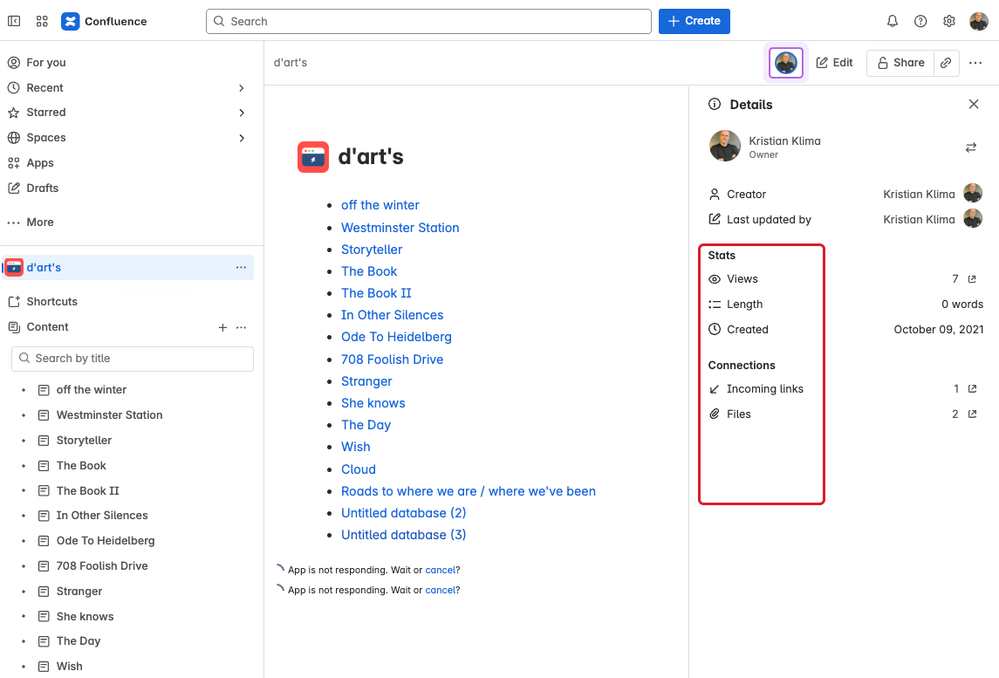Screen dimensions: 999x678
Task: Open profile avatar in top bar
Action: pyautogui.click(x=979, y=21)
